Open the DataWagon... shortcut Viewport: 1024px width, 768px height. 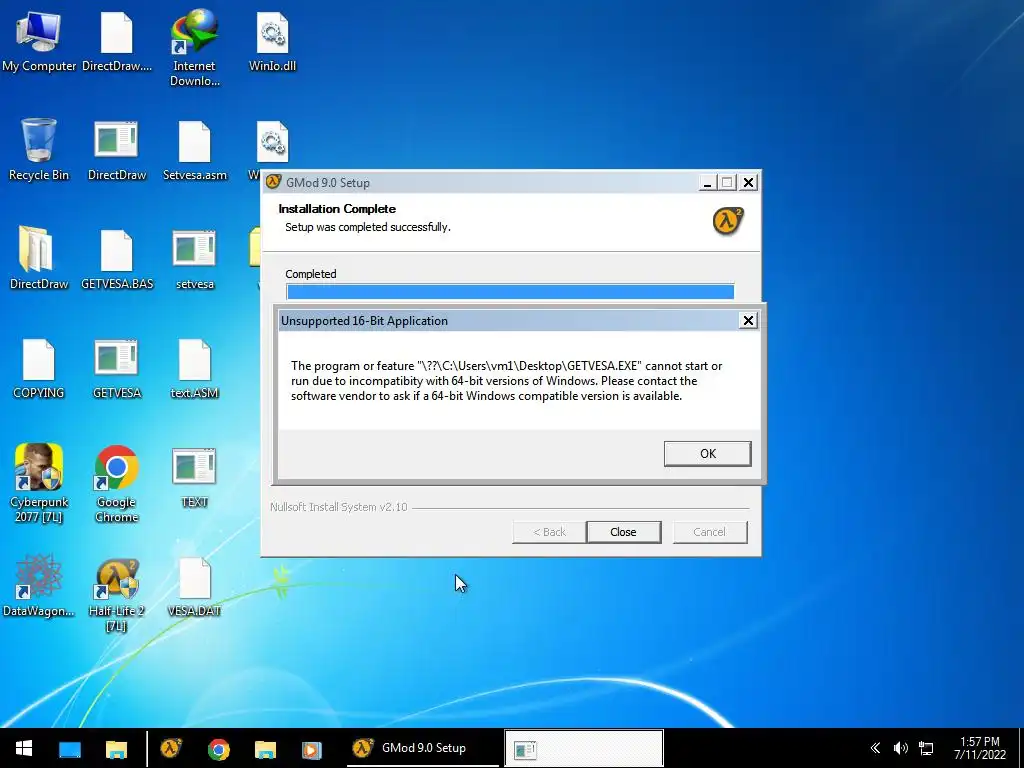tap(39, 586)
